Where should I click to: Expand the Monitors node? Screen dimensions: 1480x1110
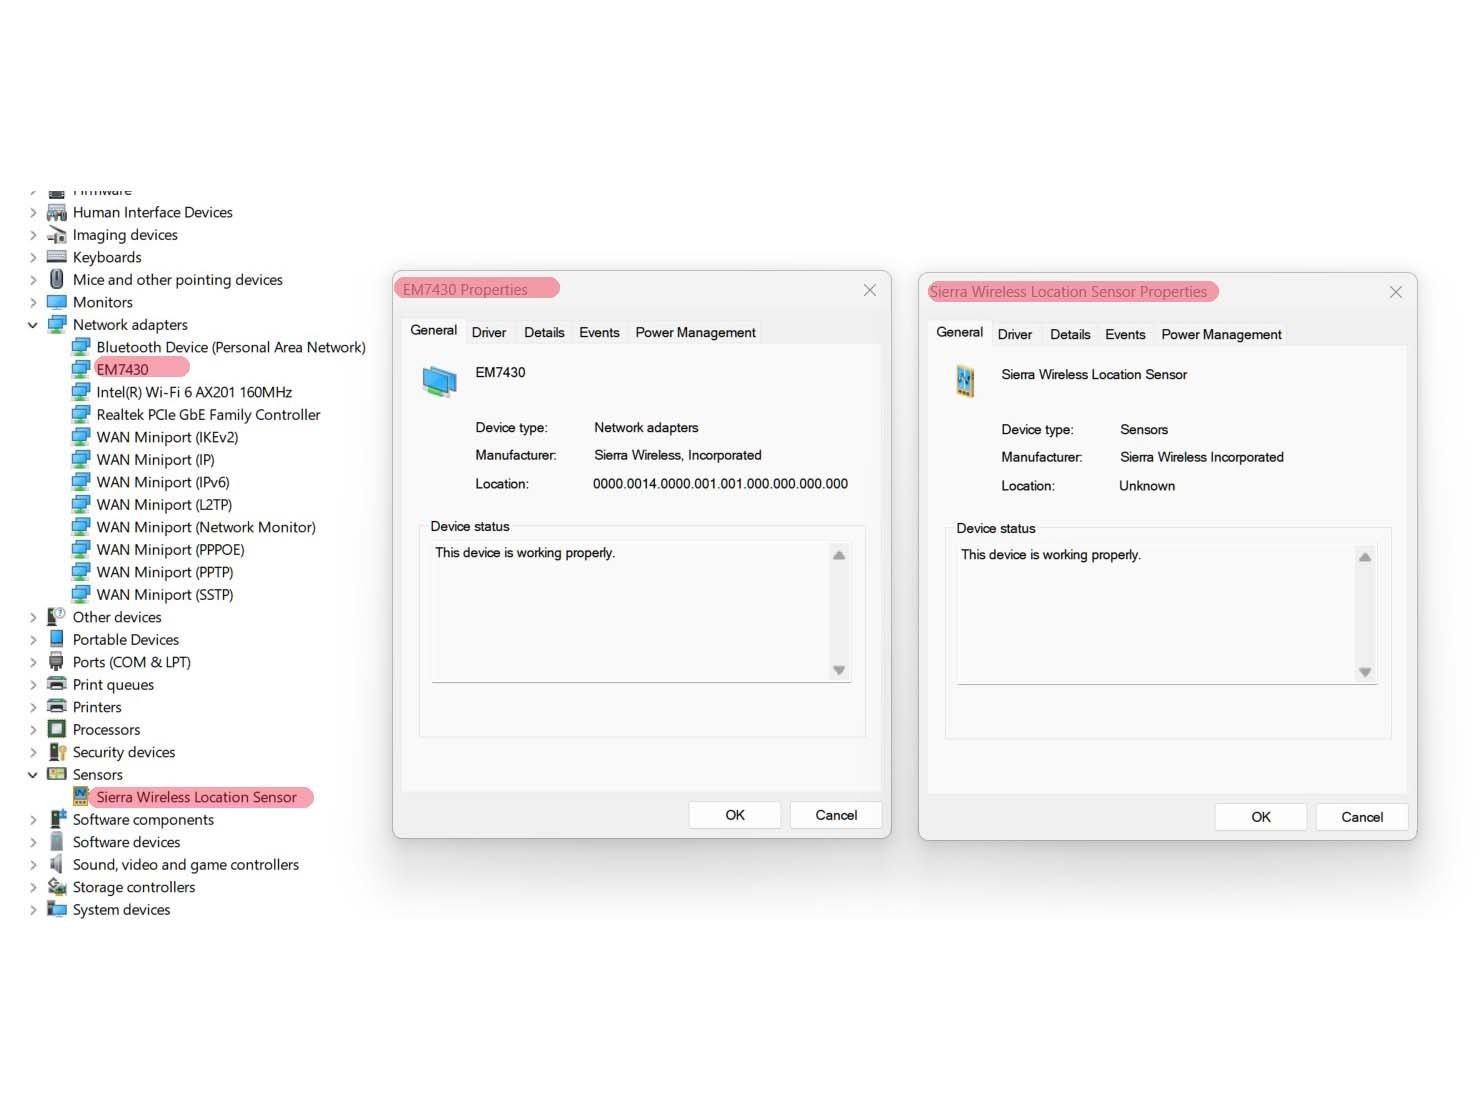coord(33,302)
